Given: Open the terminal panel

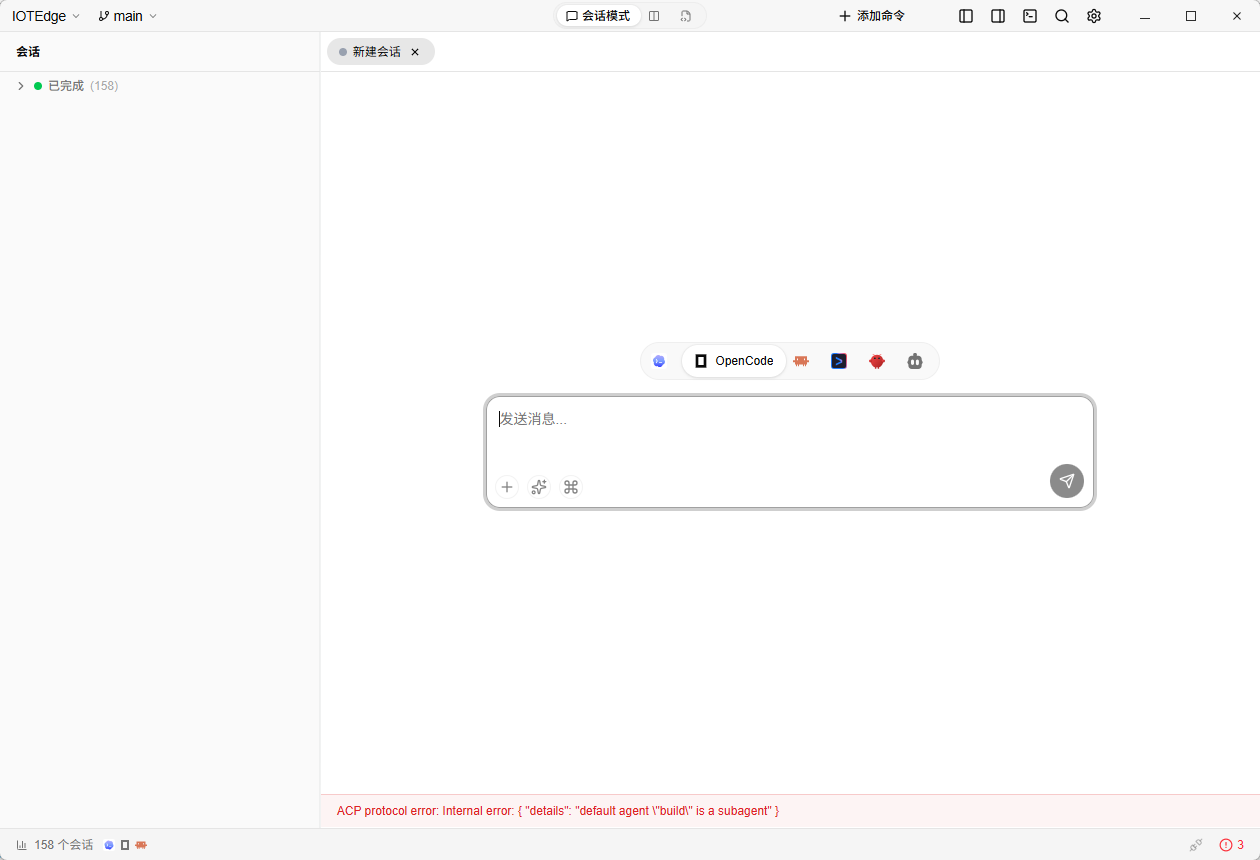Looking at the screenshot, I should coord(1030,16).
